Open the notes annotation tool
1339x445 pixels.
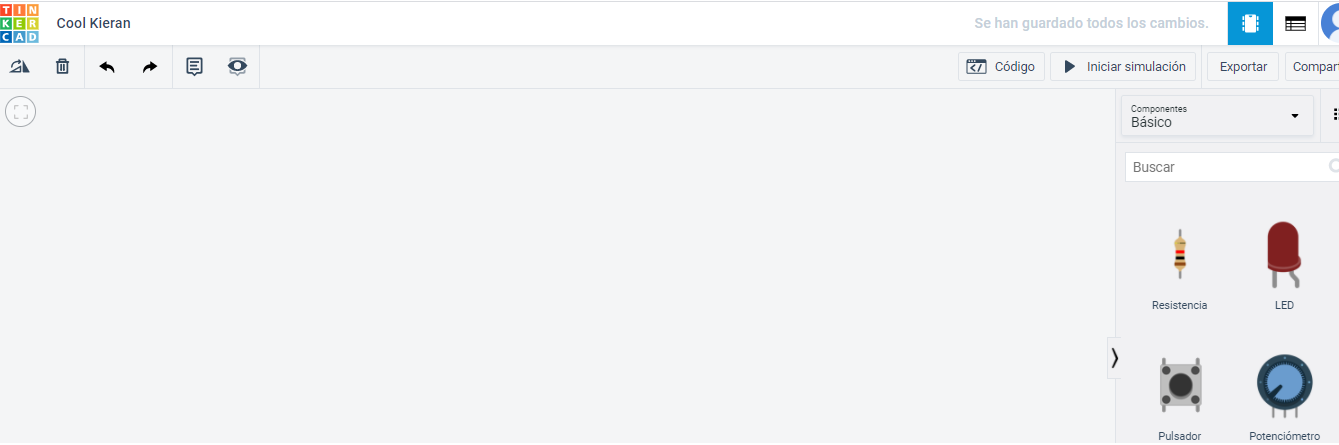(x=195, y=67)
